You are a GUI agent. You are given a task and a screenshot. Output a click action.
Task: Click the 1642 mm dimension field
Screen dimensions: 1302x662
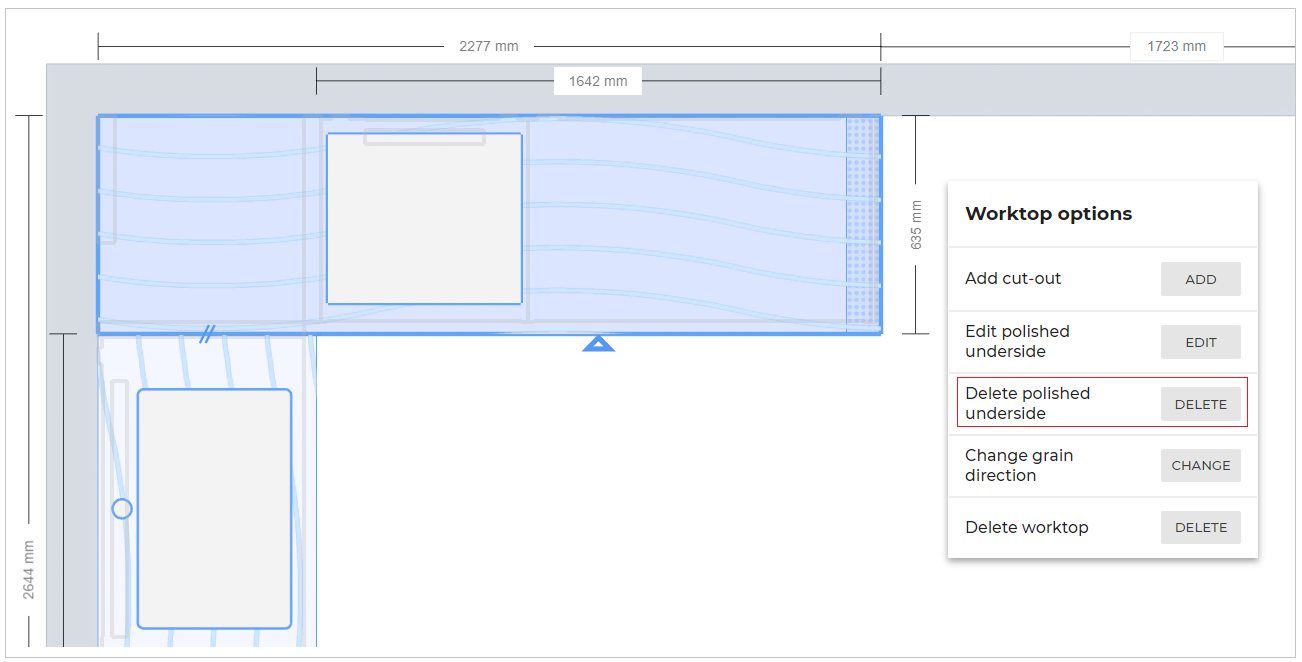coord(598,81)
